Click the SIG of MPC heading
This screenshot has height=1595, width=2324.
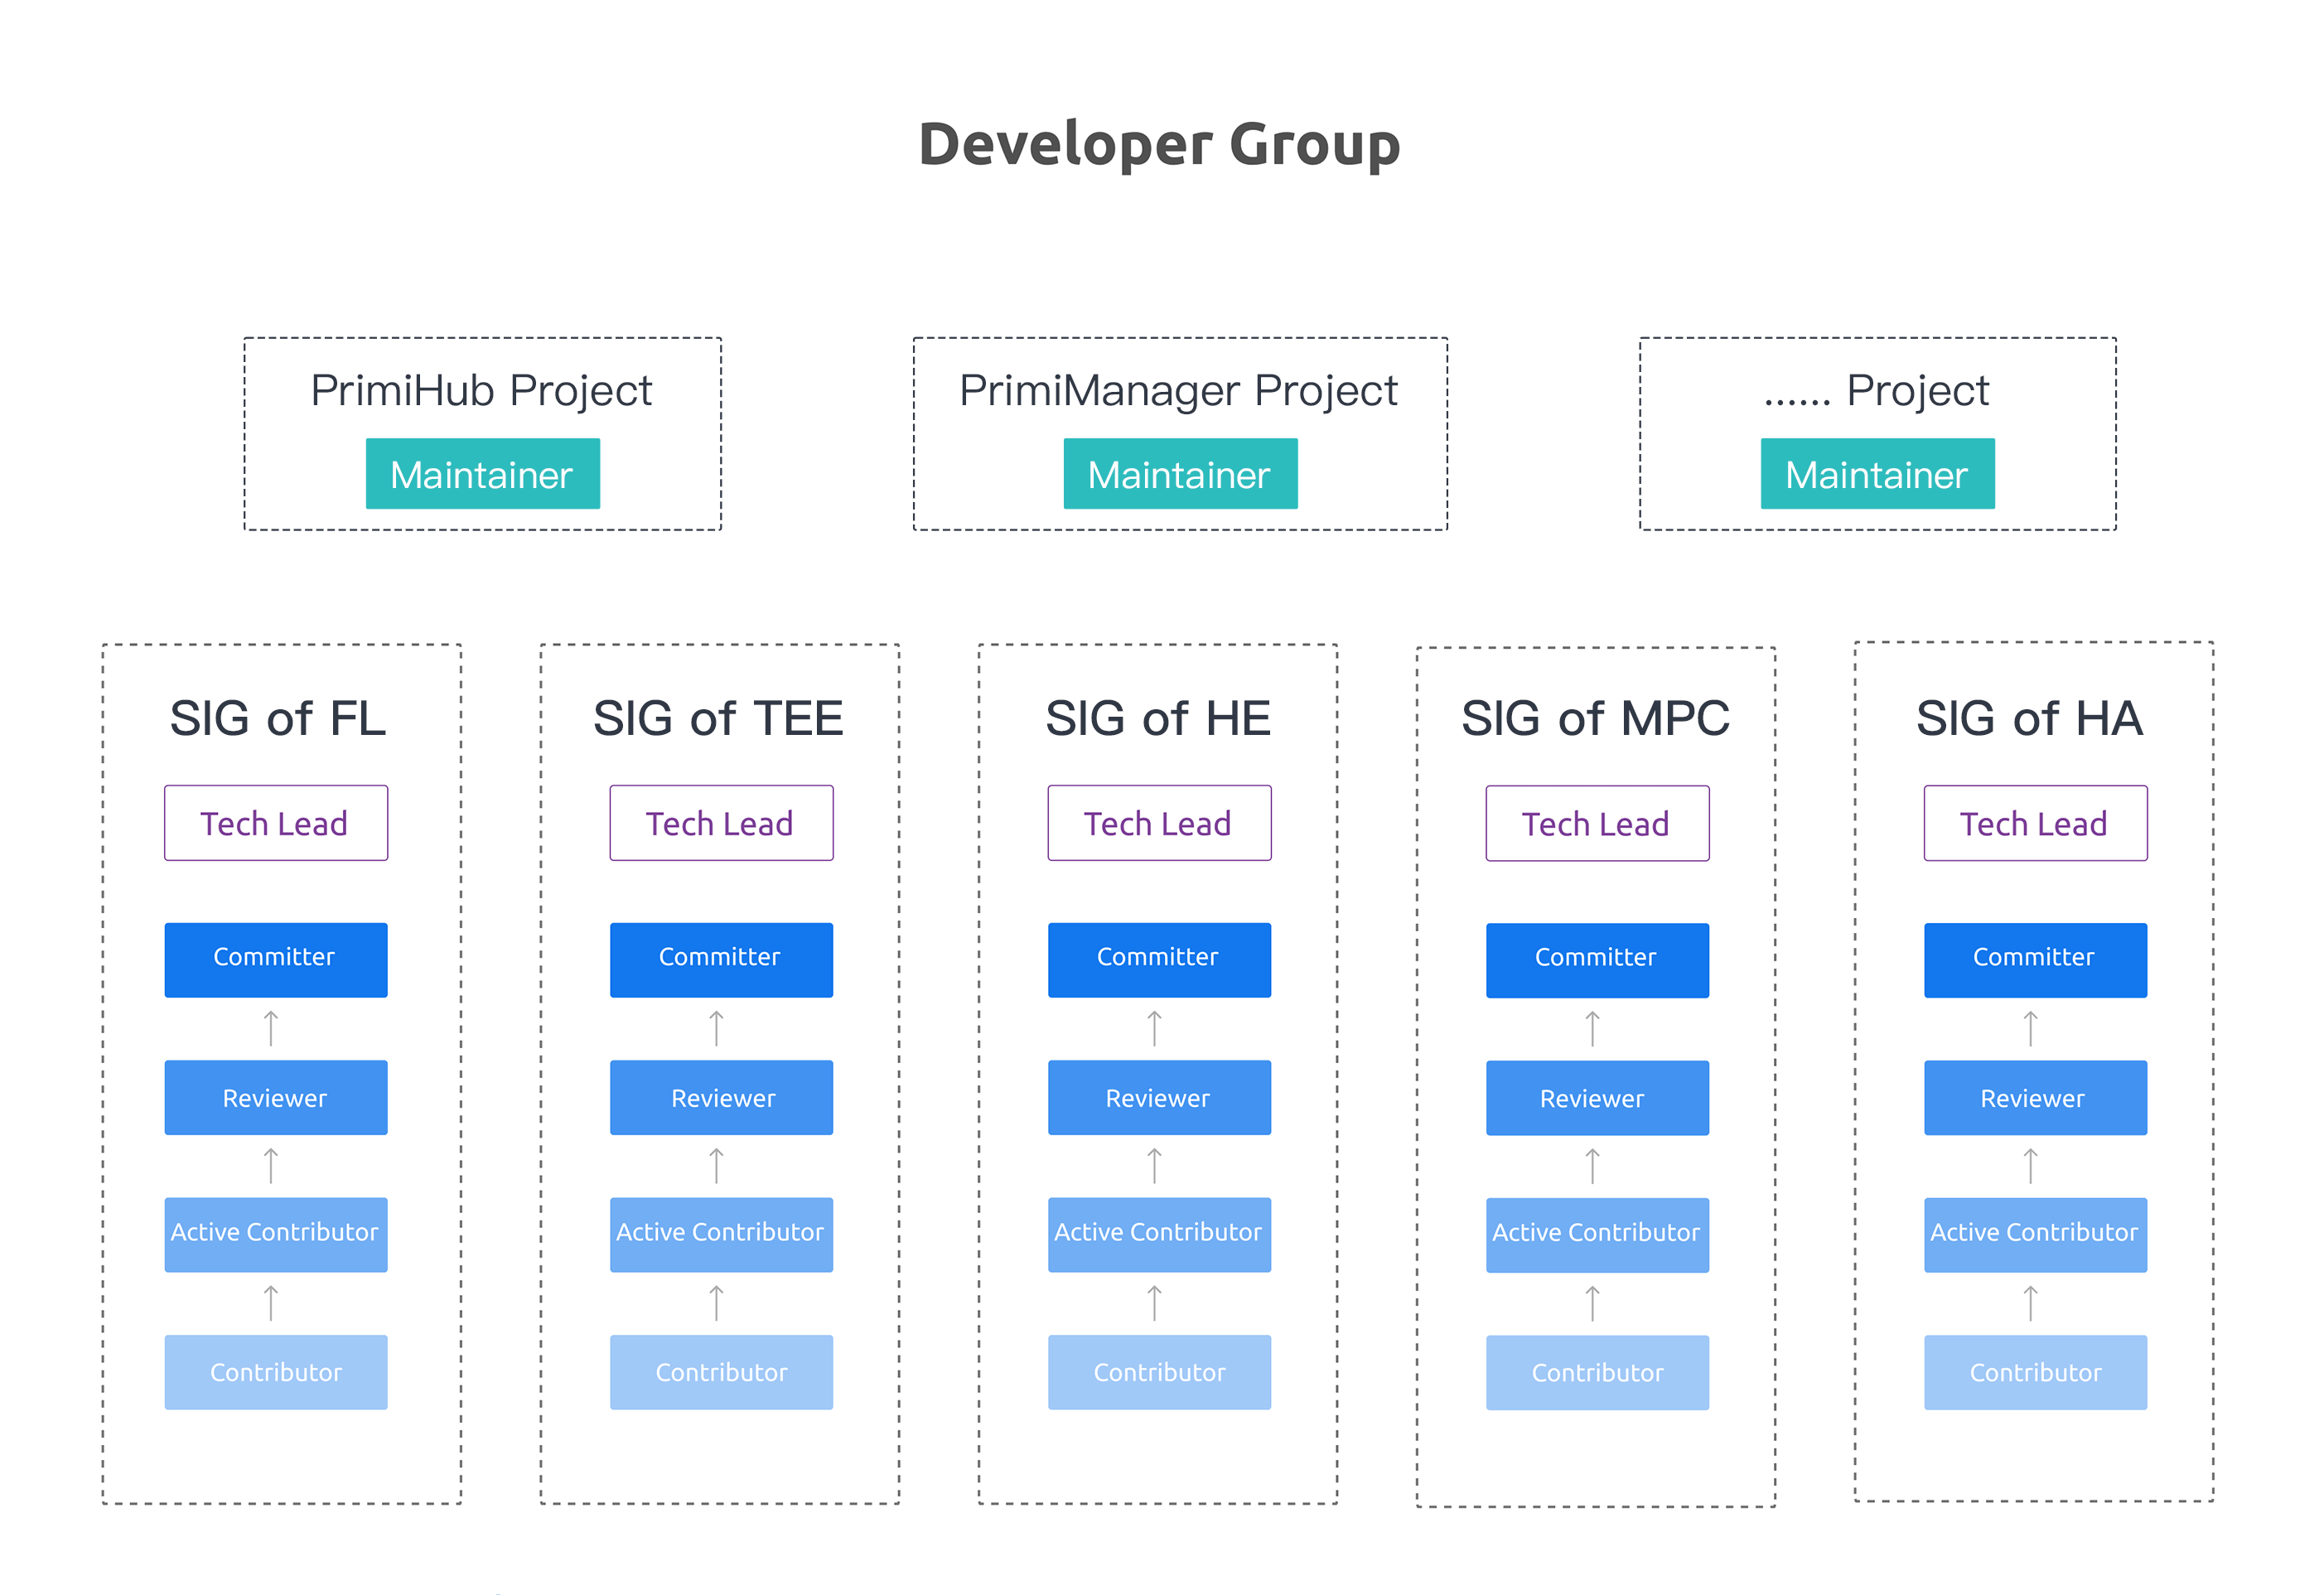coord(1595,718)
